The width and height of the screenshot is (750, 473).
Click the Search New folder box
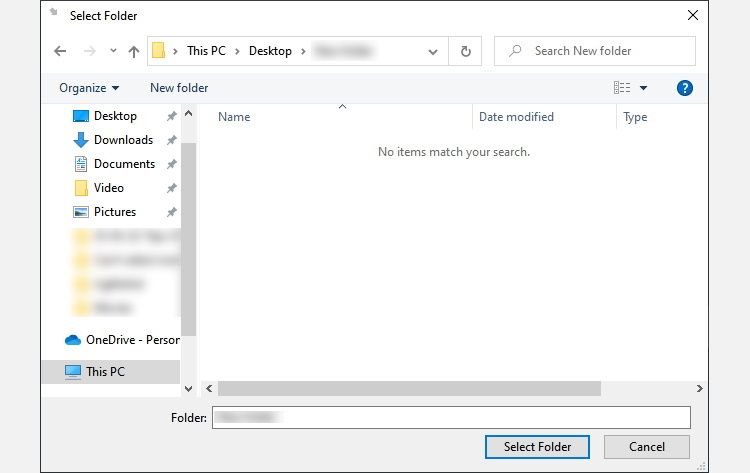tap(595, 51)
